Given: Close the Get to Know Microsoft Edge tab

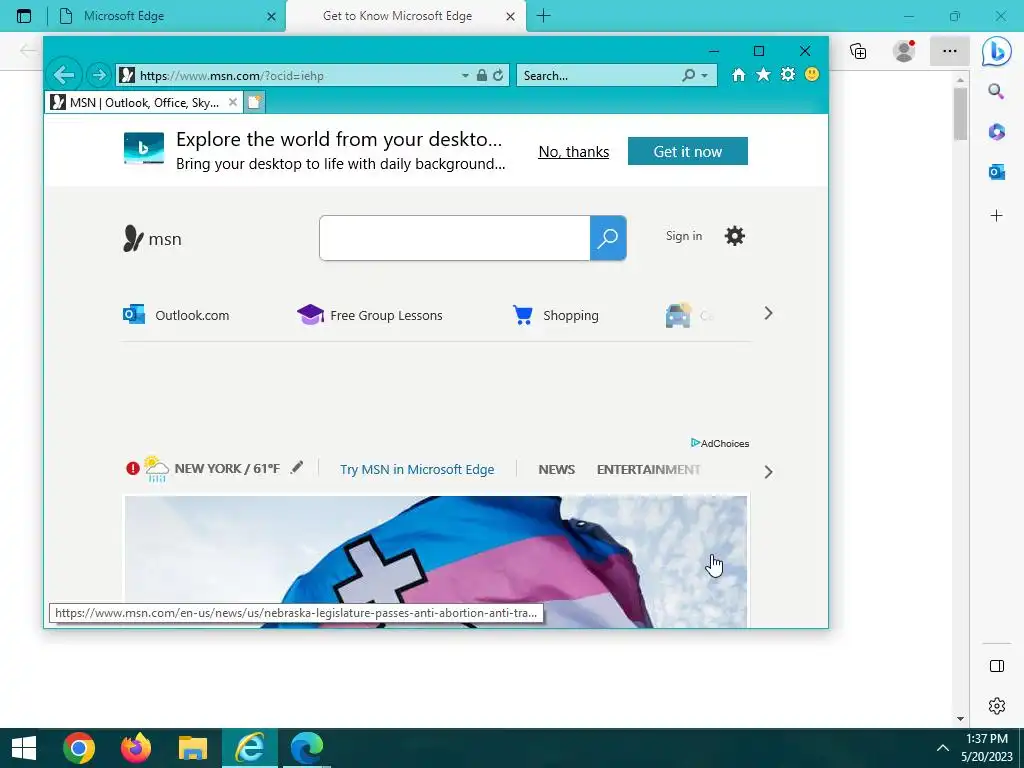Looking at the screenshot, I should click(511, 16).
